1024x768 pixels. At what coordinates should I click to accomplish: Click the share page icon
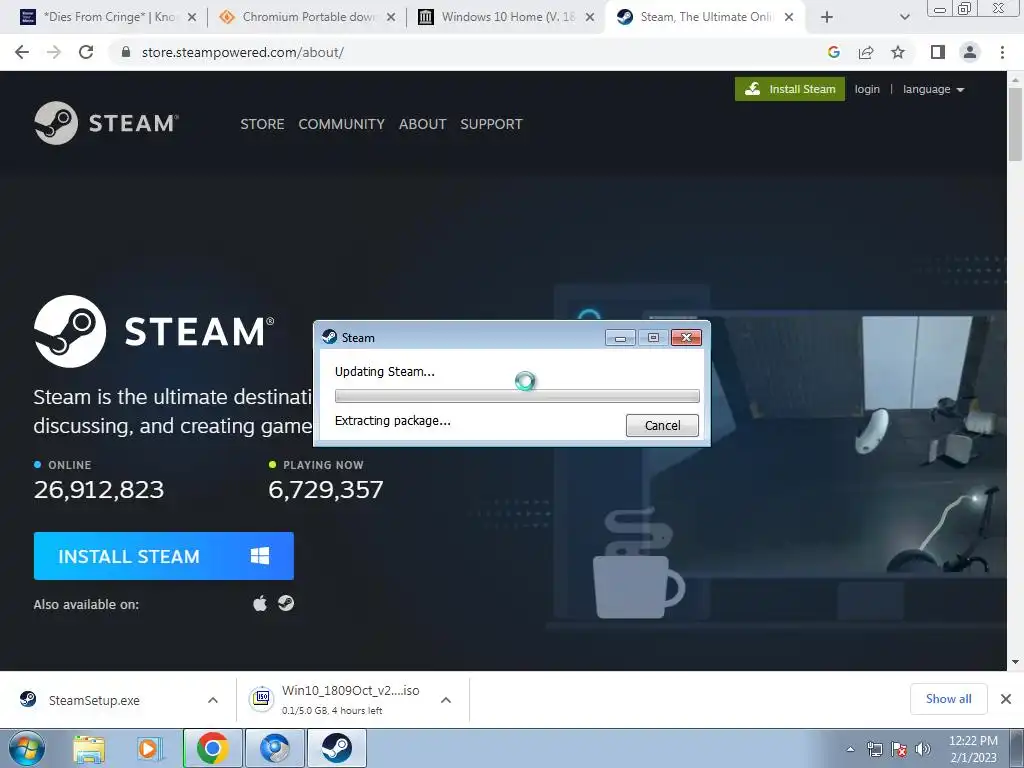[866, 52]
